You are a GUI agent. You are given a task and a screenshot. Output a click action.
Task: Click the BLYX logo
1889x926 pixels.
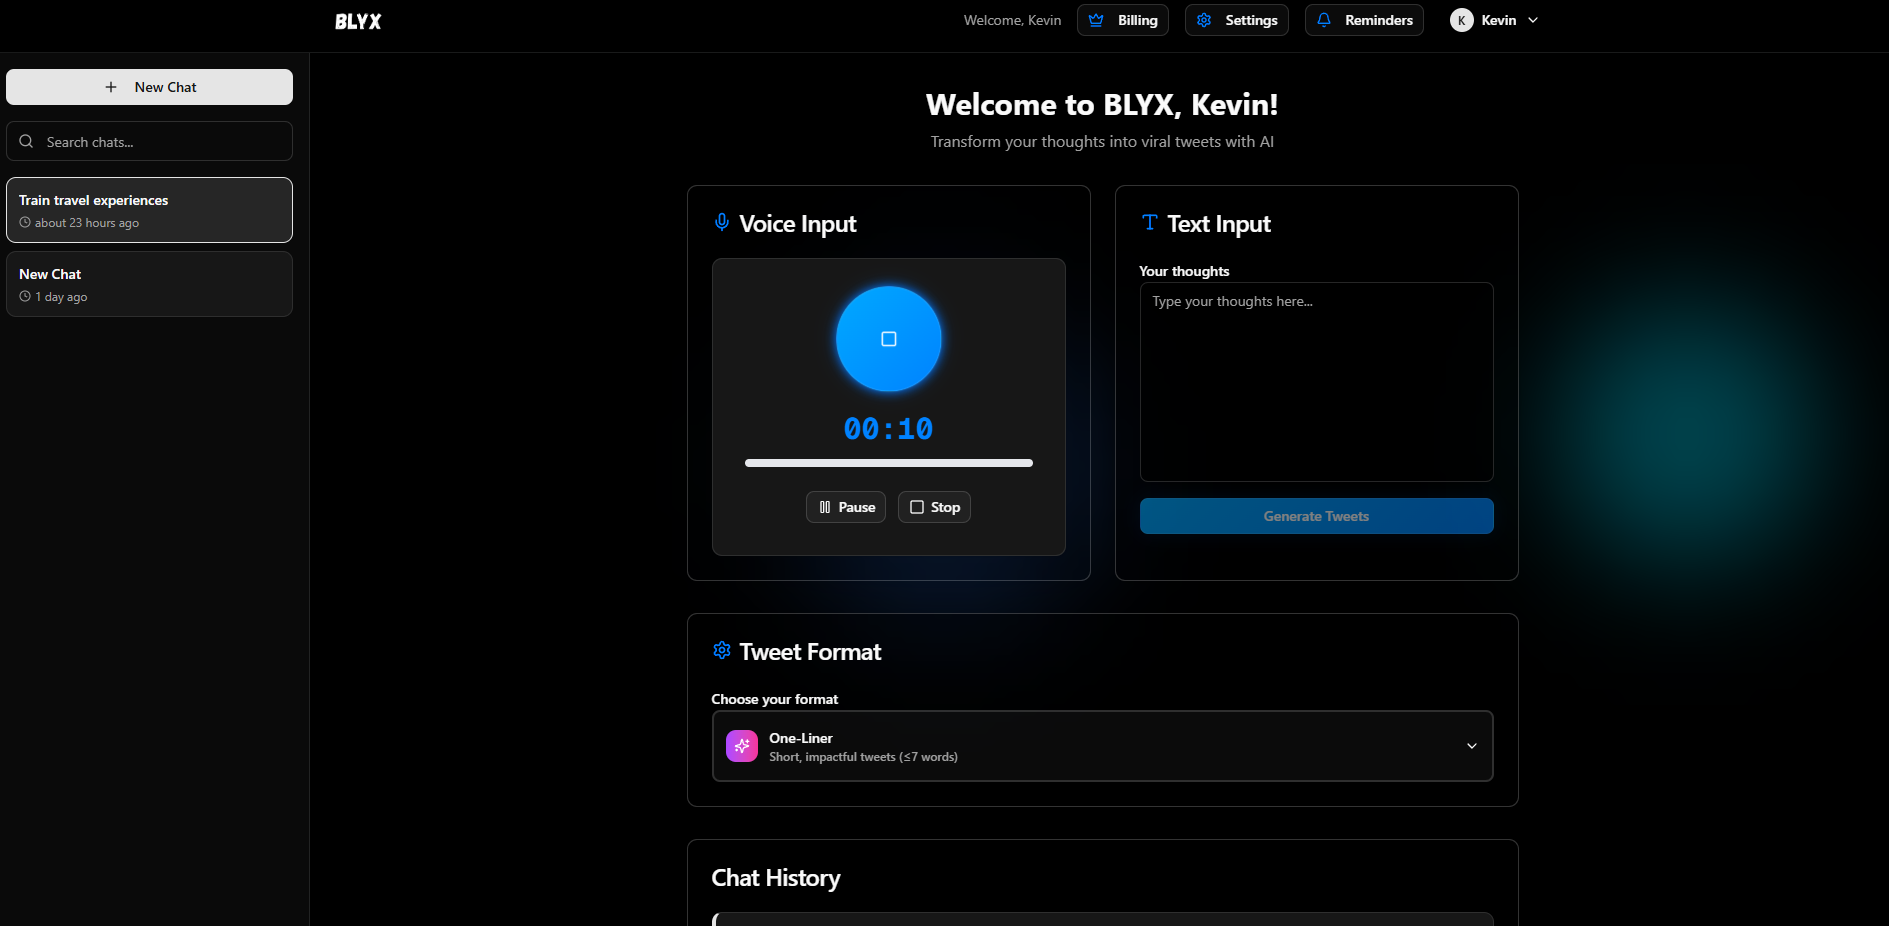[x=358, y=21]
